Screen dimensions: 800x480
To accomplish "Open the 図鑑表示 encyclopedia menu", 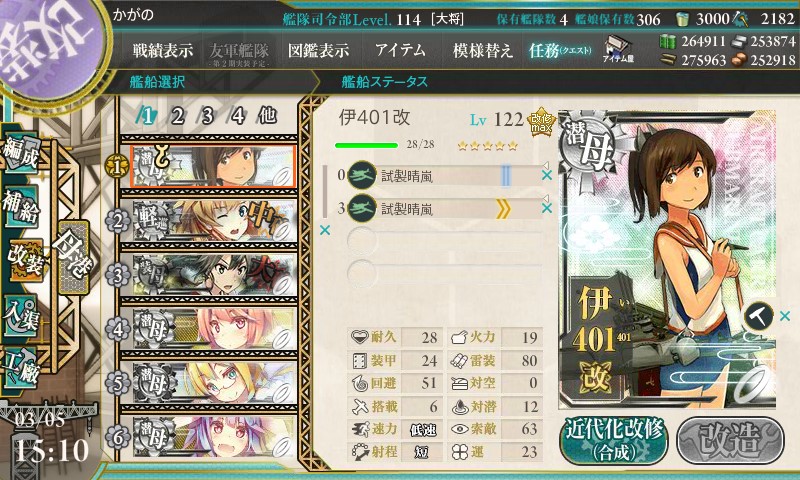I will 318,50.
